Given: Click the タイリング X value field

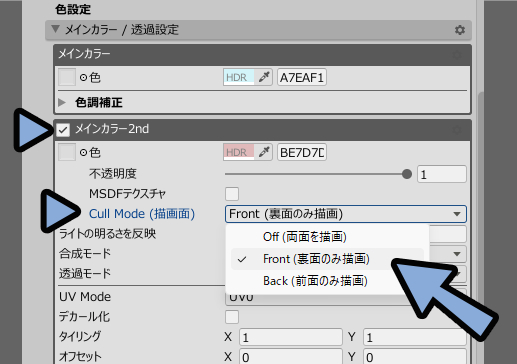Looking at the screenshot, I should pos(291,337).
